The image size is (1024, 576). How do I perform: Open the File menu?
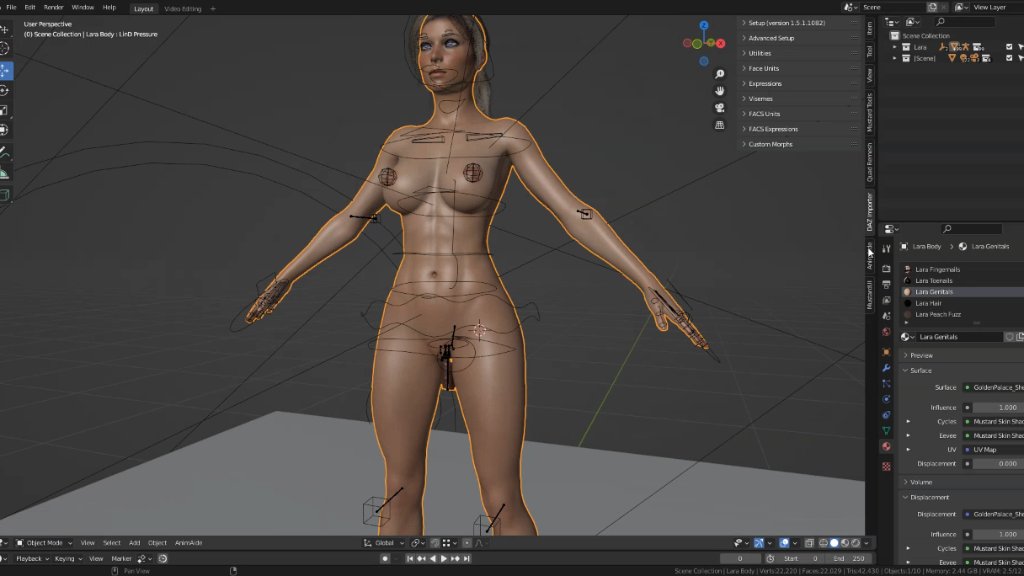click(x=11, y=7)
